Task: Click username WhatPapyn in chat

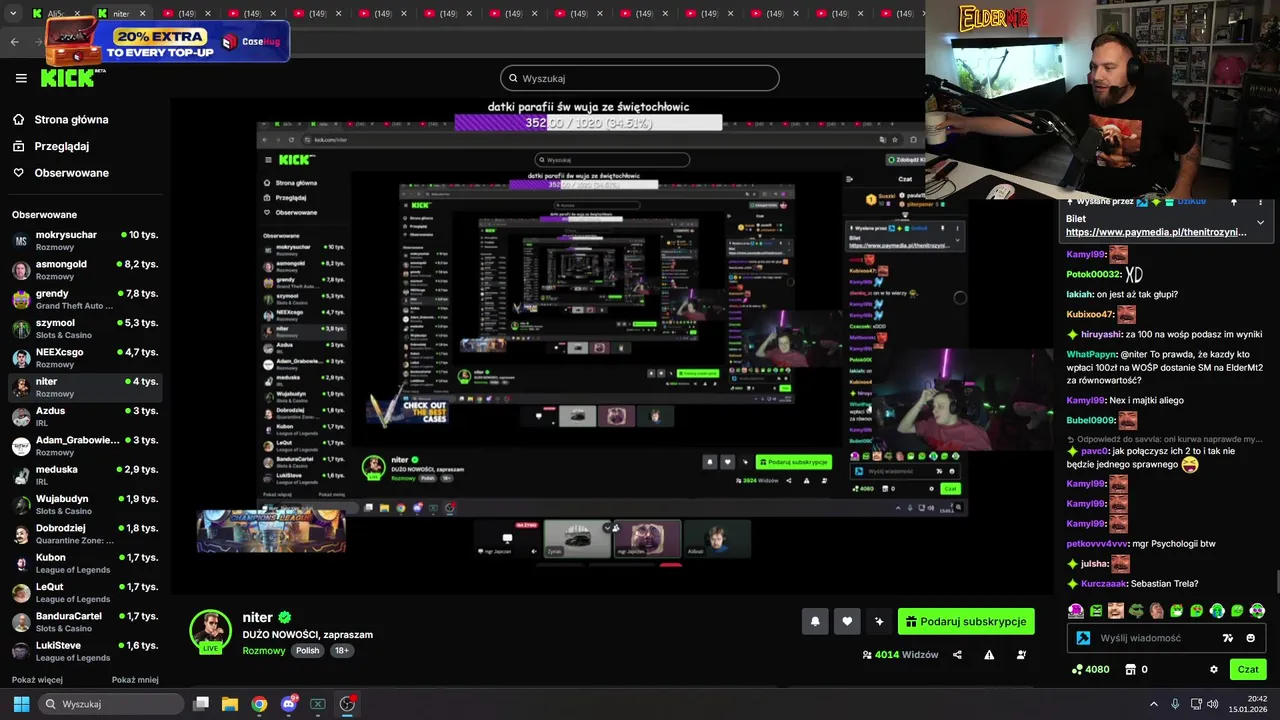Action: click(1091, 354)
